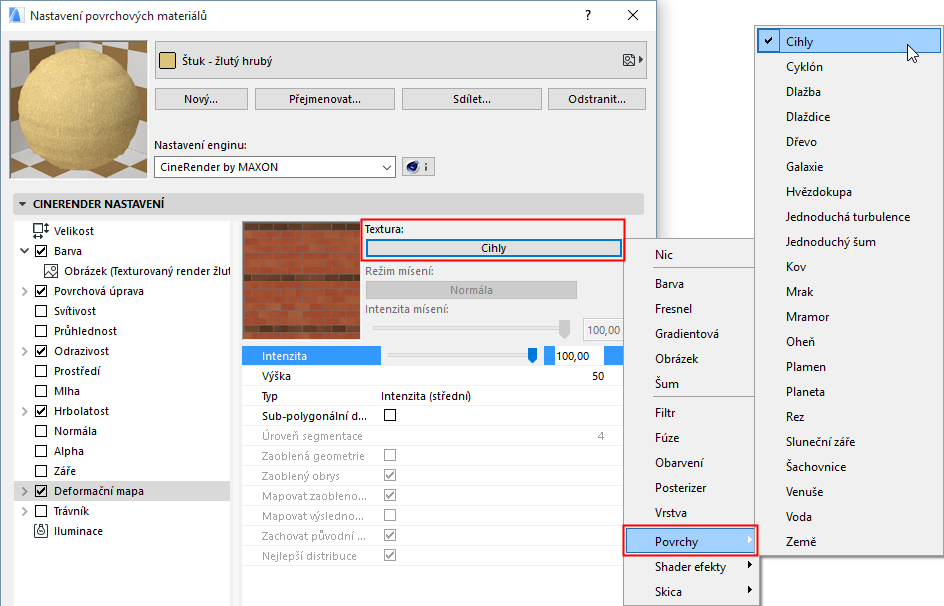Click the ArchiCAD title bar icon
The image size is (944, 606).
pos(16,15)
